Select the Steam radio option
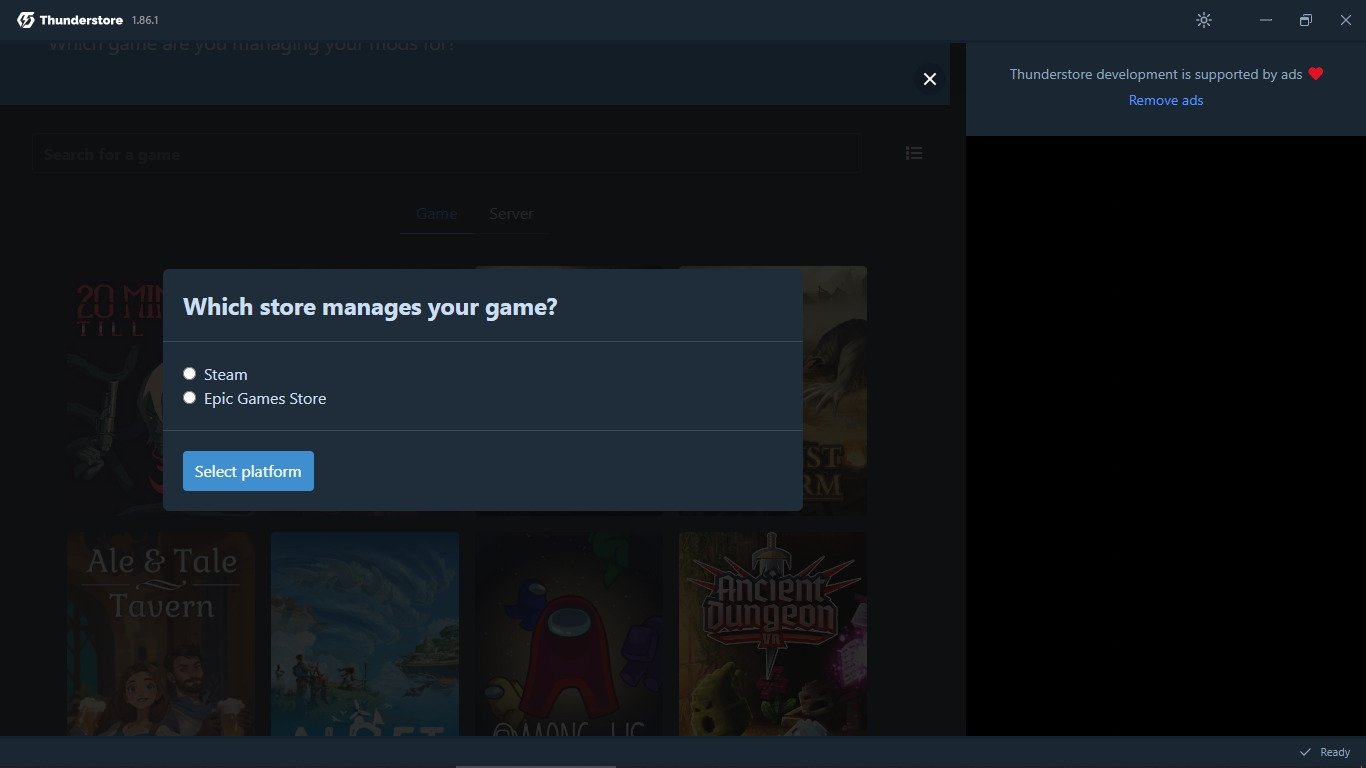1366x768 pixels. point(189,373)
